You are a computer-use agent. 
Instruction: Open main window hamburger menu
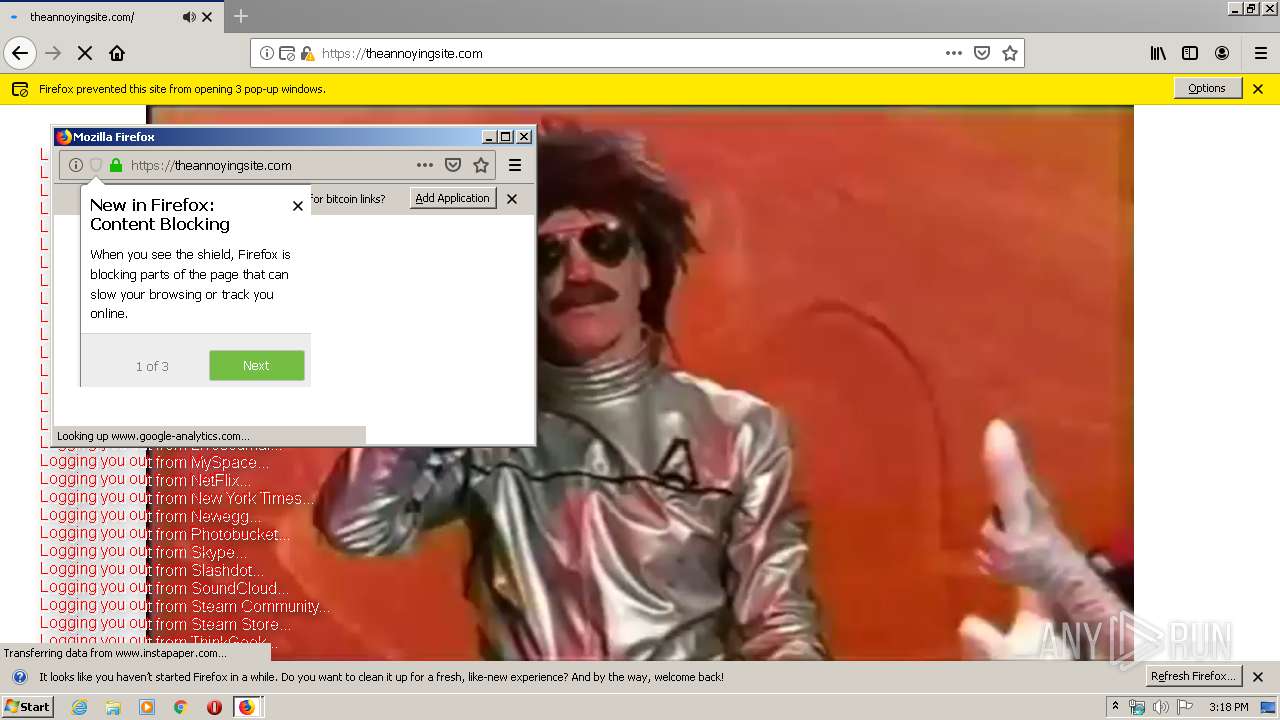click(1260, 53)
